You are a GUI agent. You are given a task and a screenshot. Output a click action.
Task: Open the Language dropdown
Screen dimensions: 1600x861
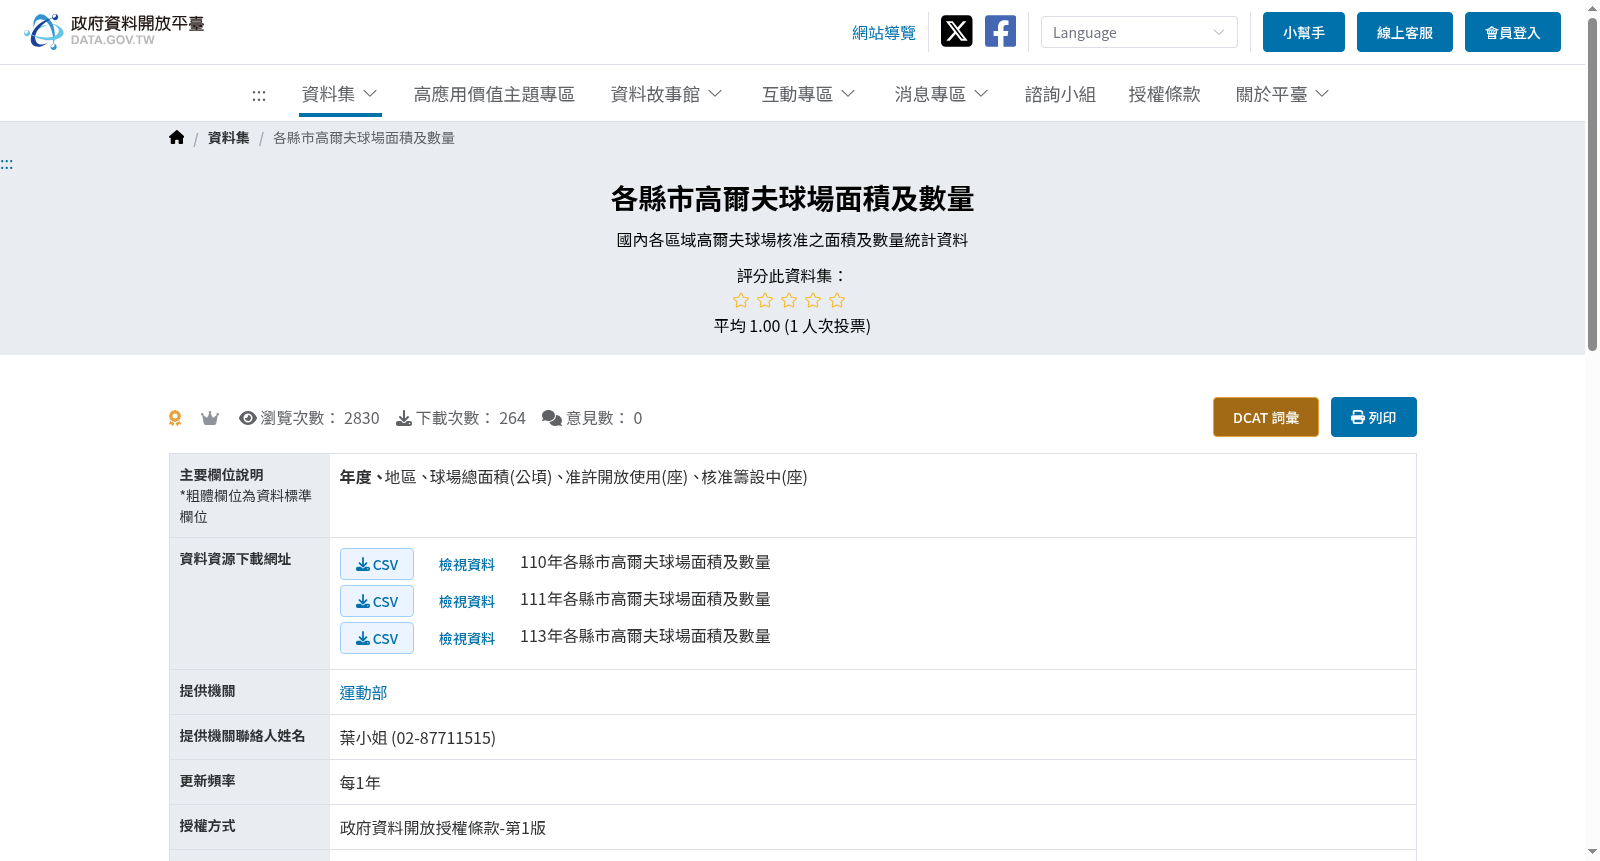[1139, 32]
